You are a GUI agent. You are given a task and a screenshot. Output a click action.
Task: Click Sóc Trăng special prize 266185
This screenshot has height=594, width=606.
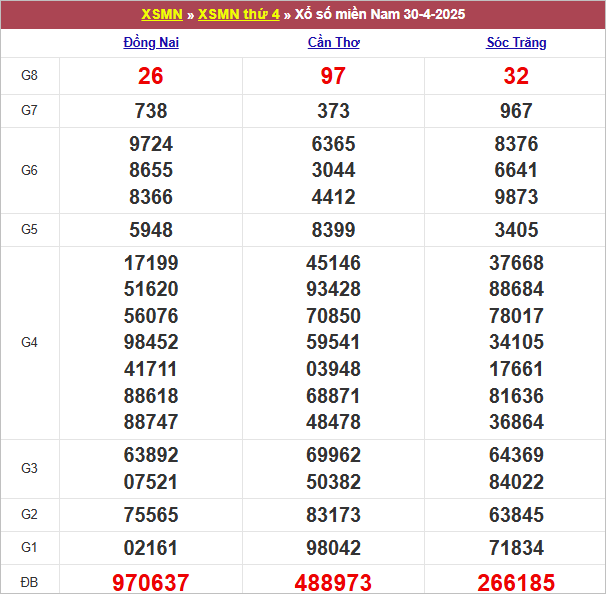coord(516,582)
